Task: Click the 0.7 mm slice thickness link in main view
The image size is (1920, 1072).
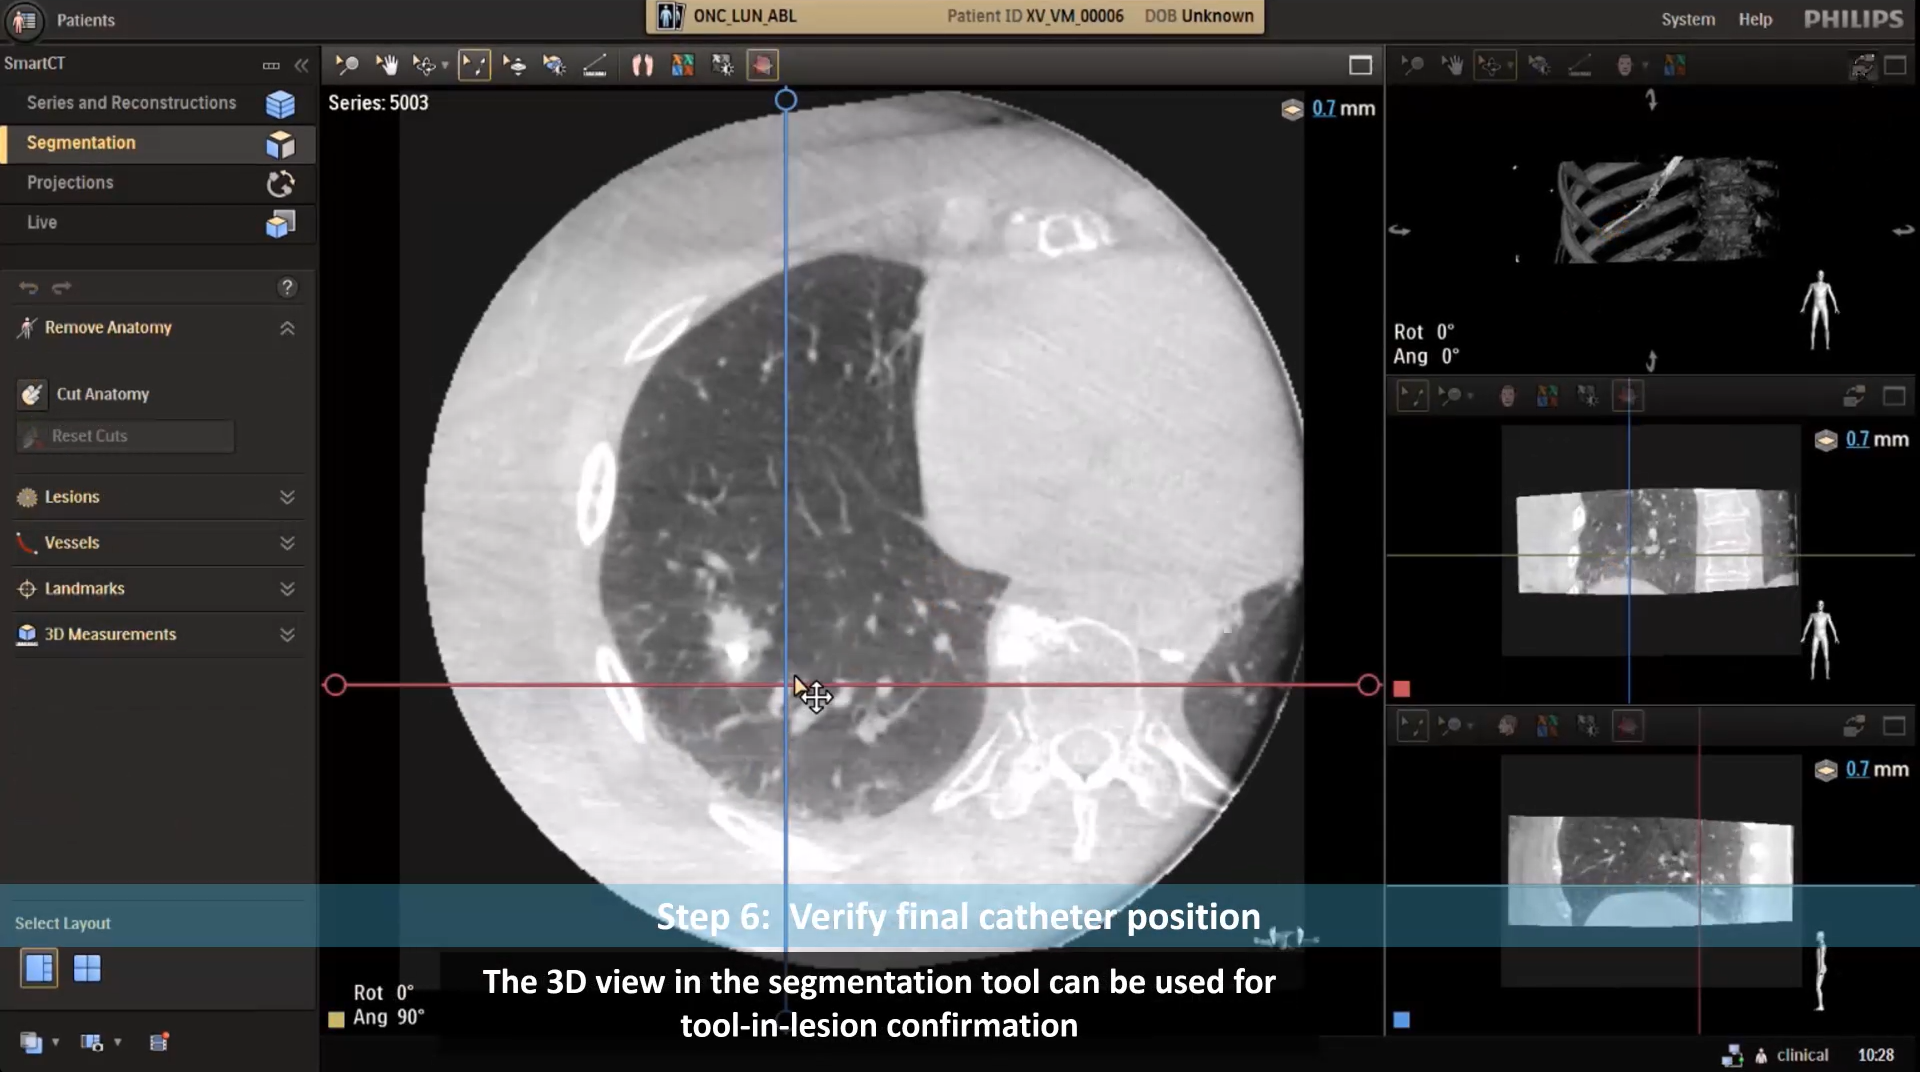Action: pyautogui.click(x=1323, y=108)
